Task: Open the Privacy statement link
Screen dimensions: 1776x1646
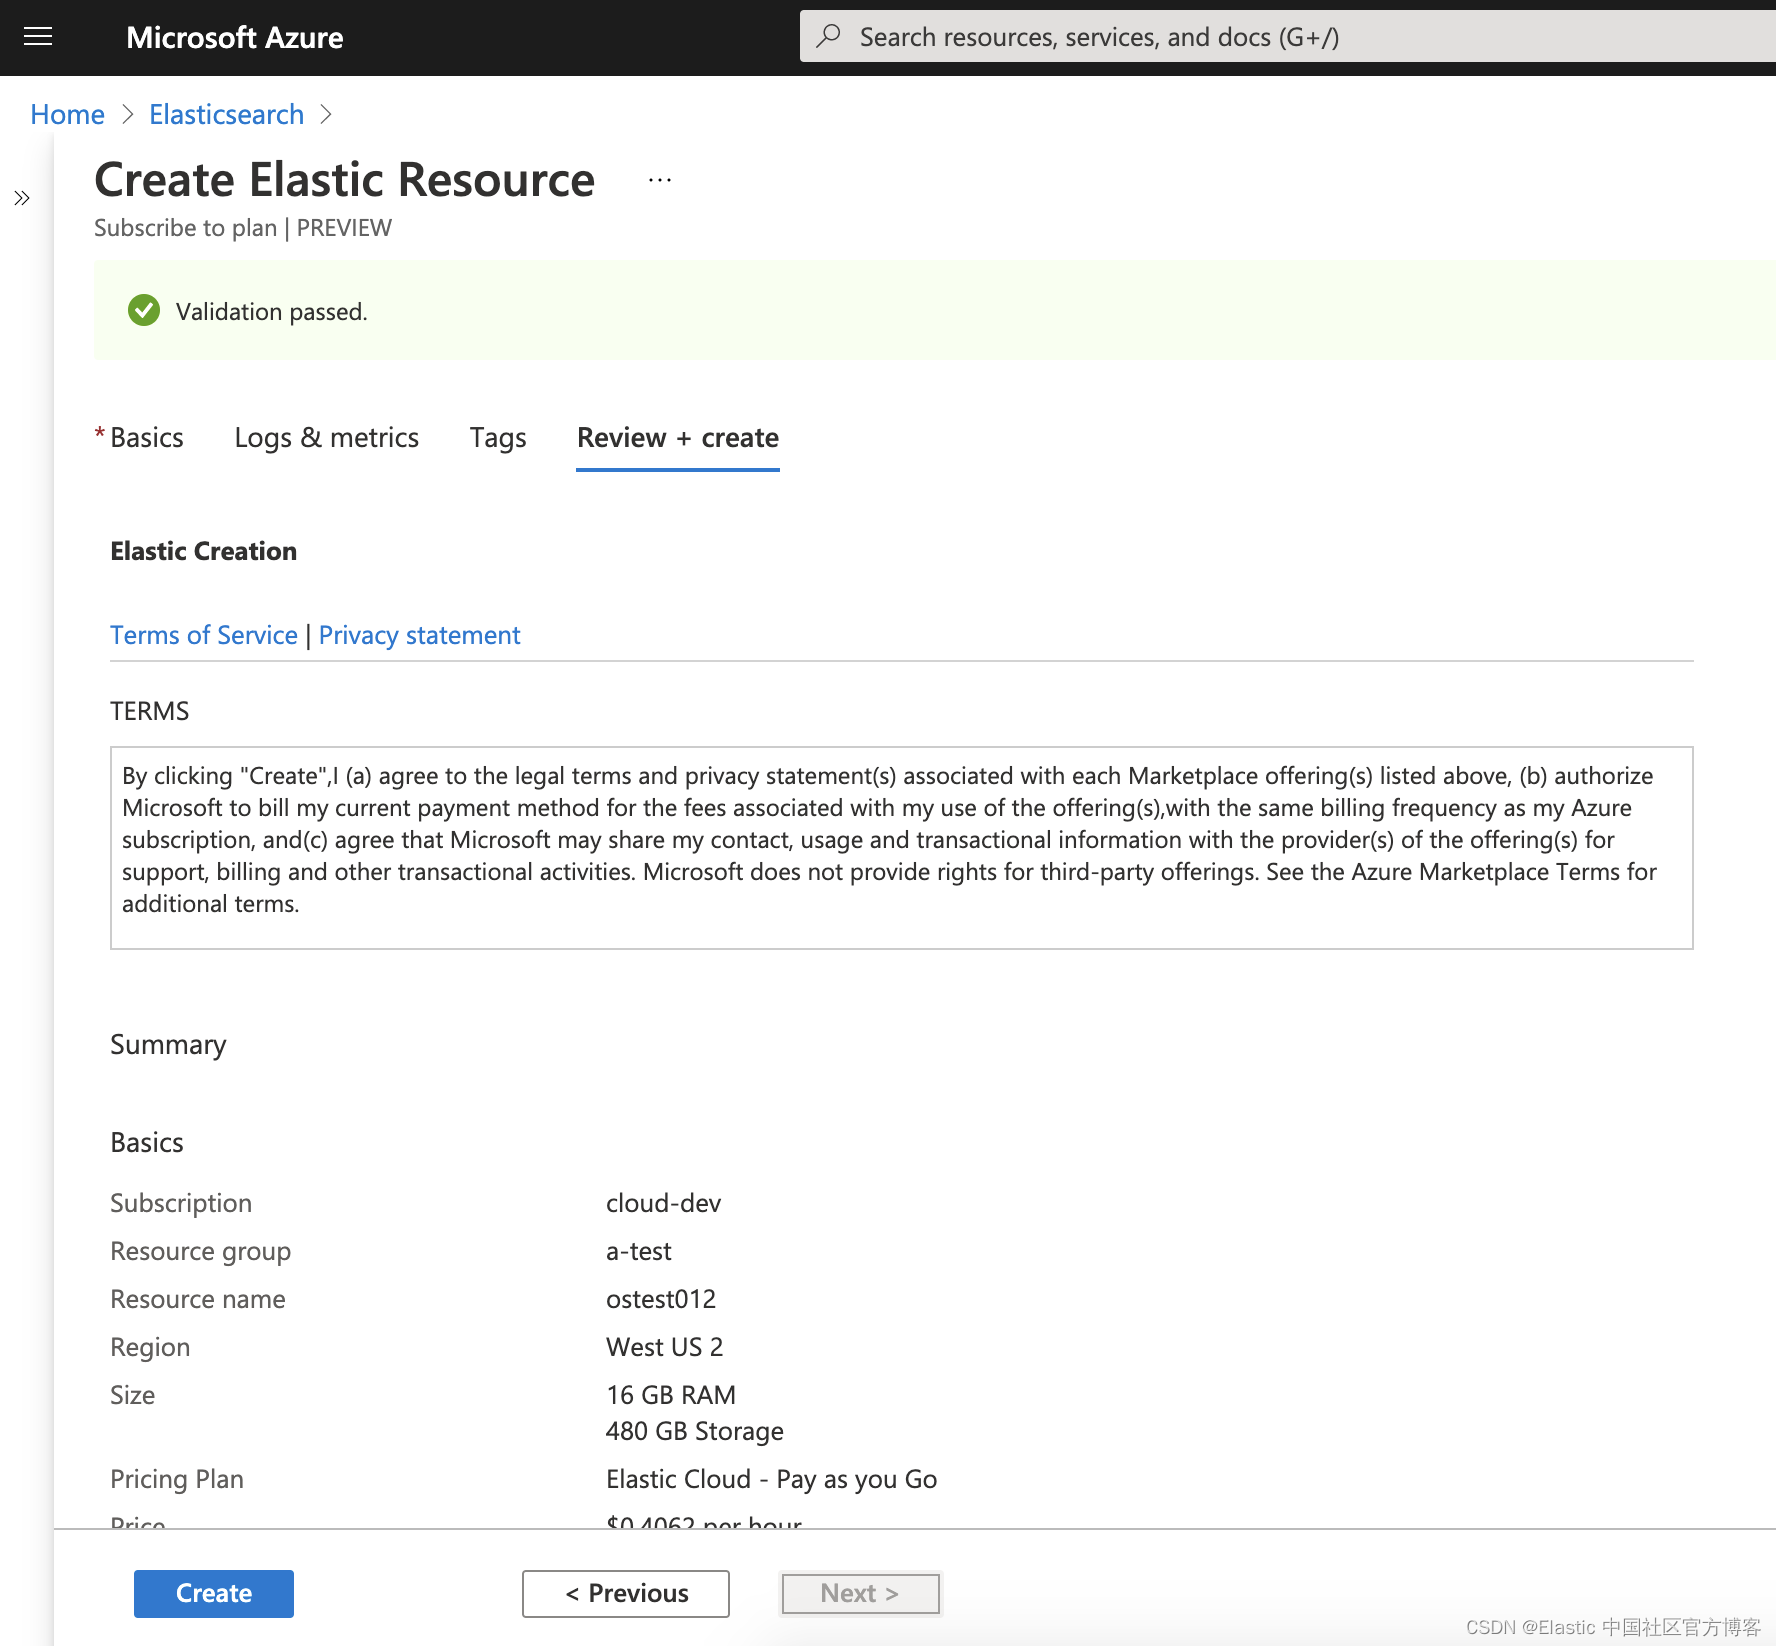Action: [x=419, y=634]
